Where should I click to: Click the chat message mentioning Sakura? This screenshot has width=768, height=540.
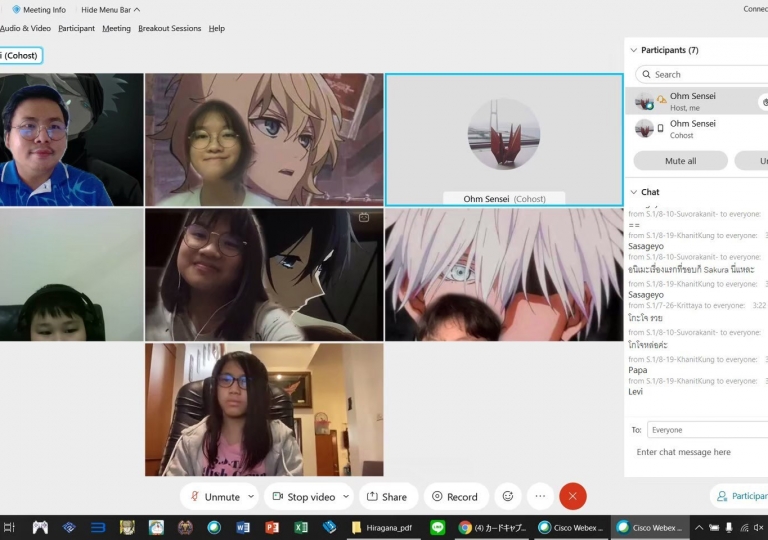click(x=691, y=269)
